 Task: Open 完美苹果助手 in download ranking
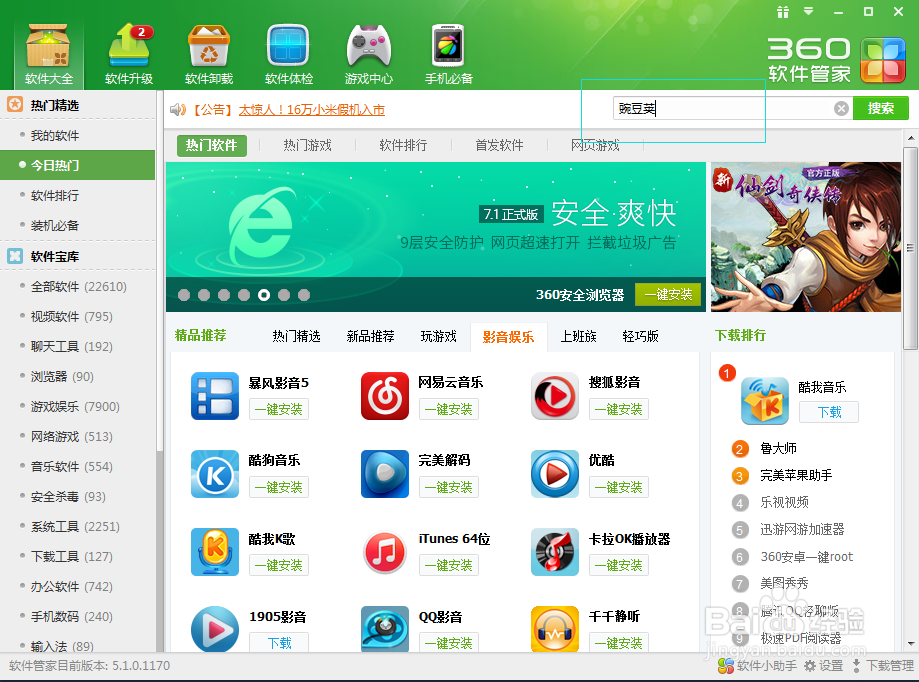(796, 475)
